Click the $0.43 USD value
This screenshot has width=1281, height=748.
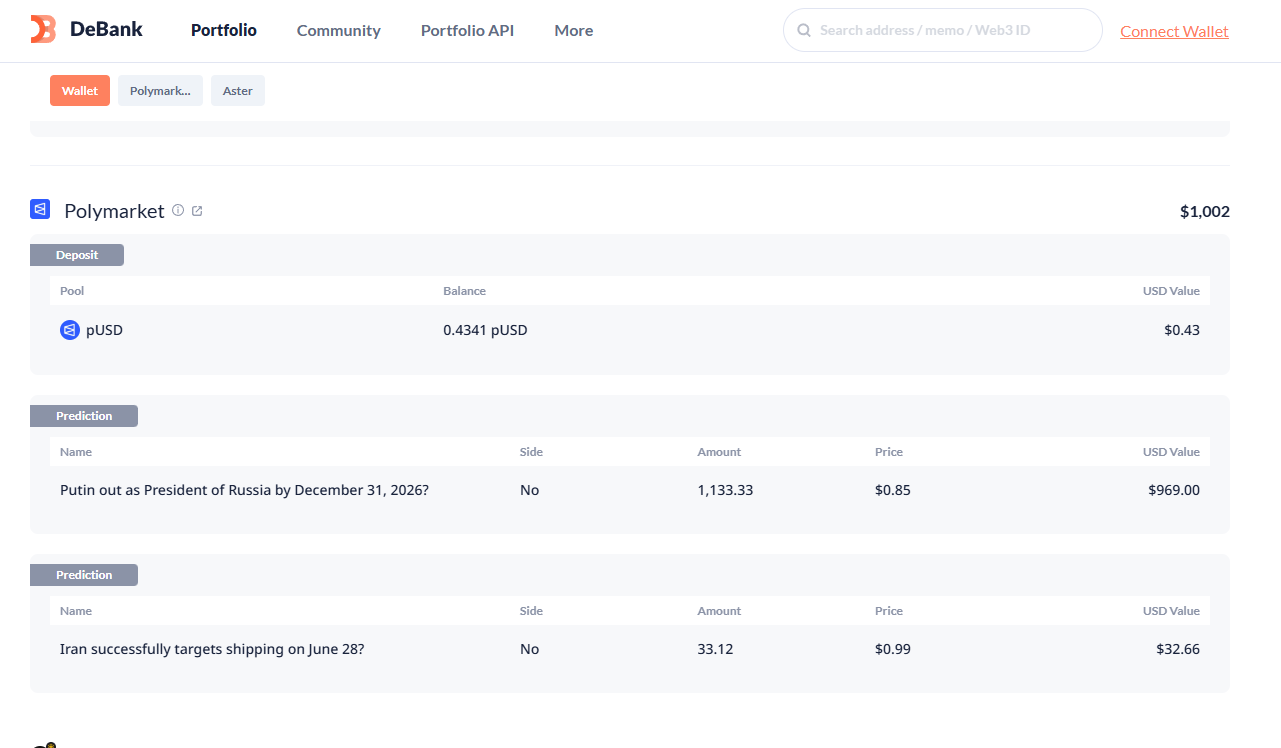click(1182, 330)
